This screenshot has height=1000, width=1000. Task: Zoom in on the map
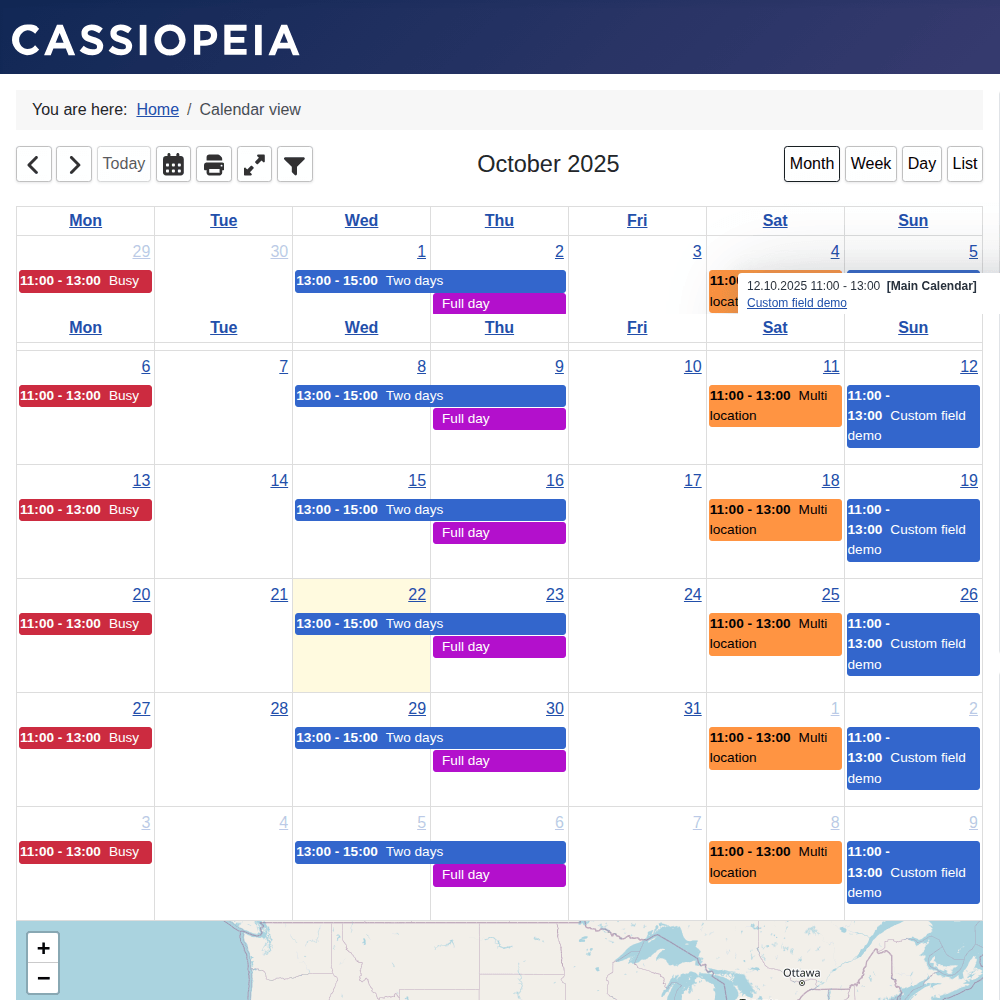[43, 947]
